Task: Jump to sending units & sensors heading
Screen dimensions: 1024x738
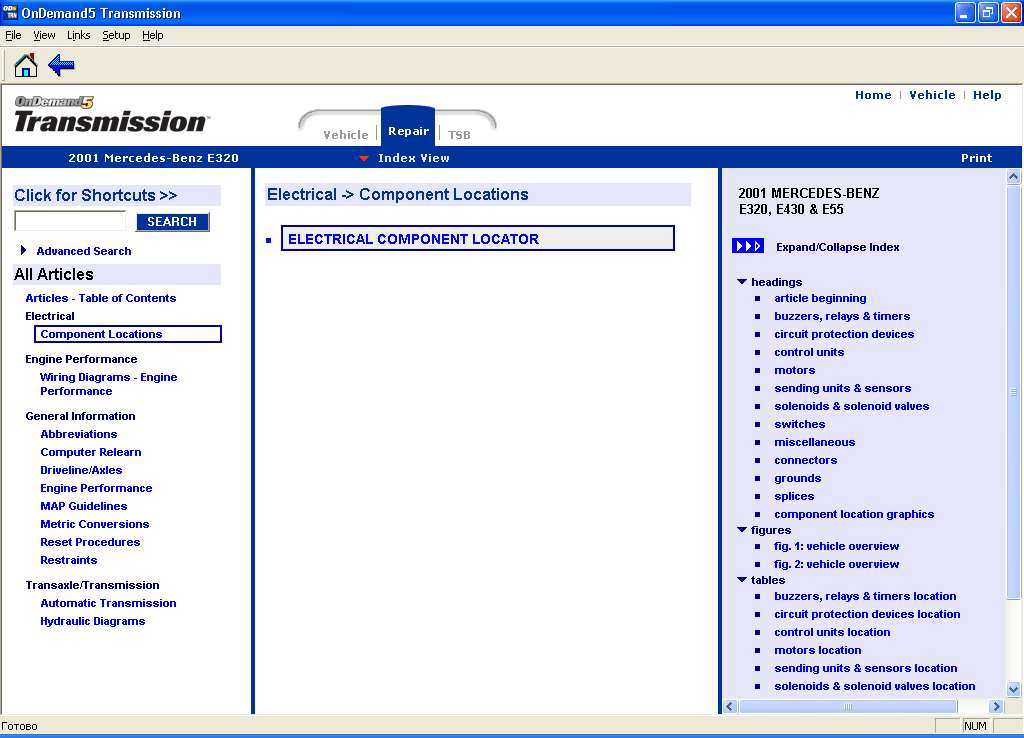Action: tap(842, 388)
